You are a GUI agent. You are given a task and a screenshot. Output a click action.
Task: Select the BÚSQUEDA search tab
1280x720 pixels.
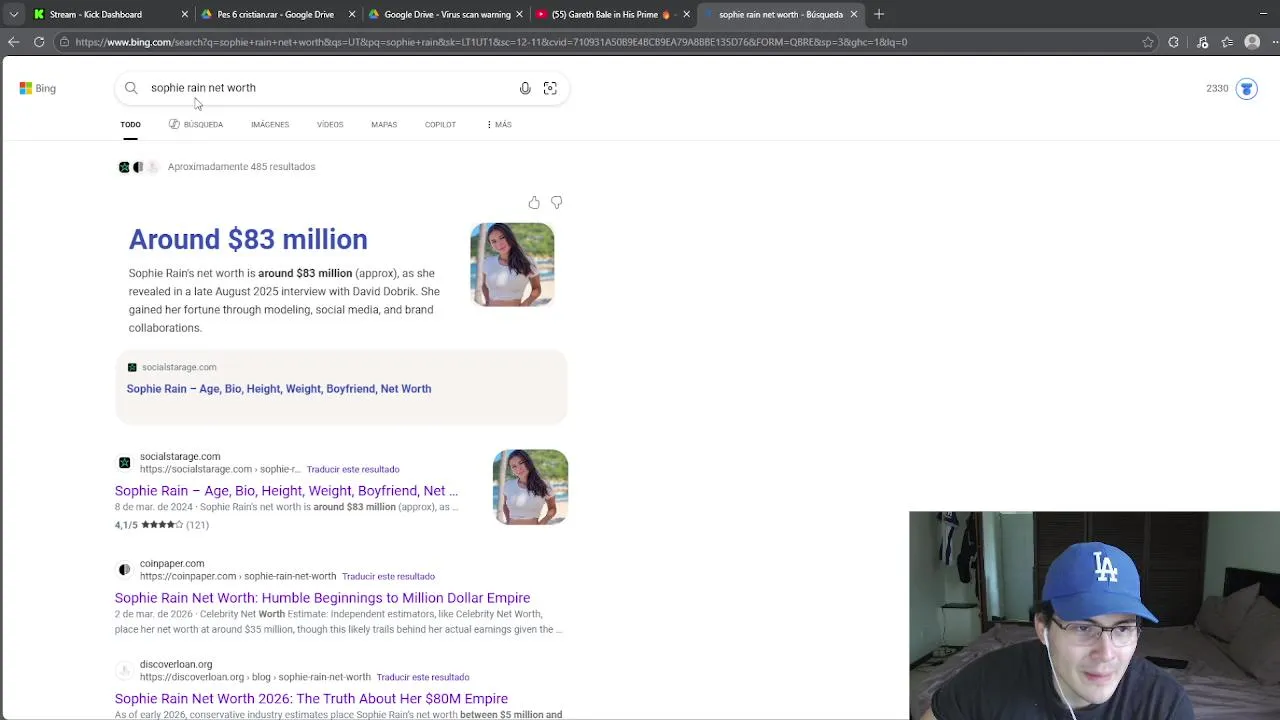[196, 125]
